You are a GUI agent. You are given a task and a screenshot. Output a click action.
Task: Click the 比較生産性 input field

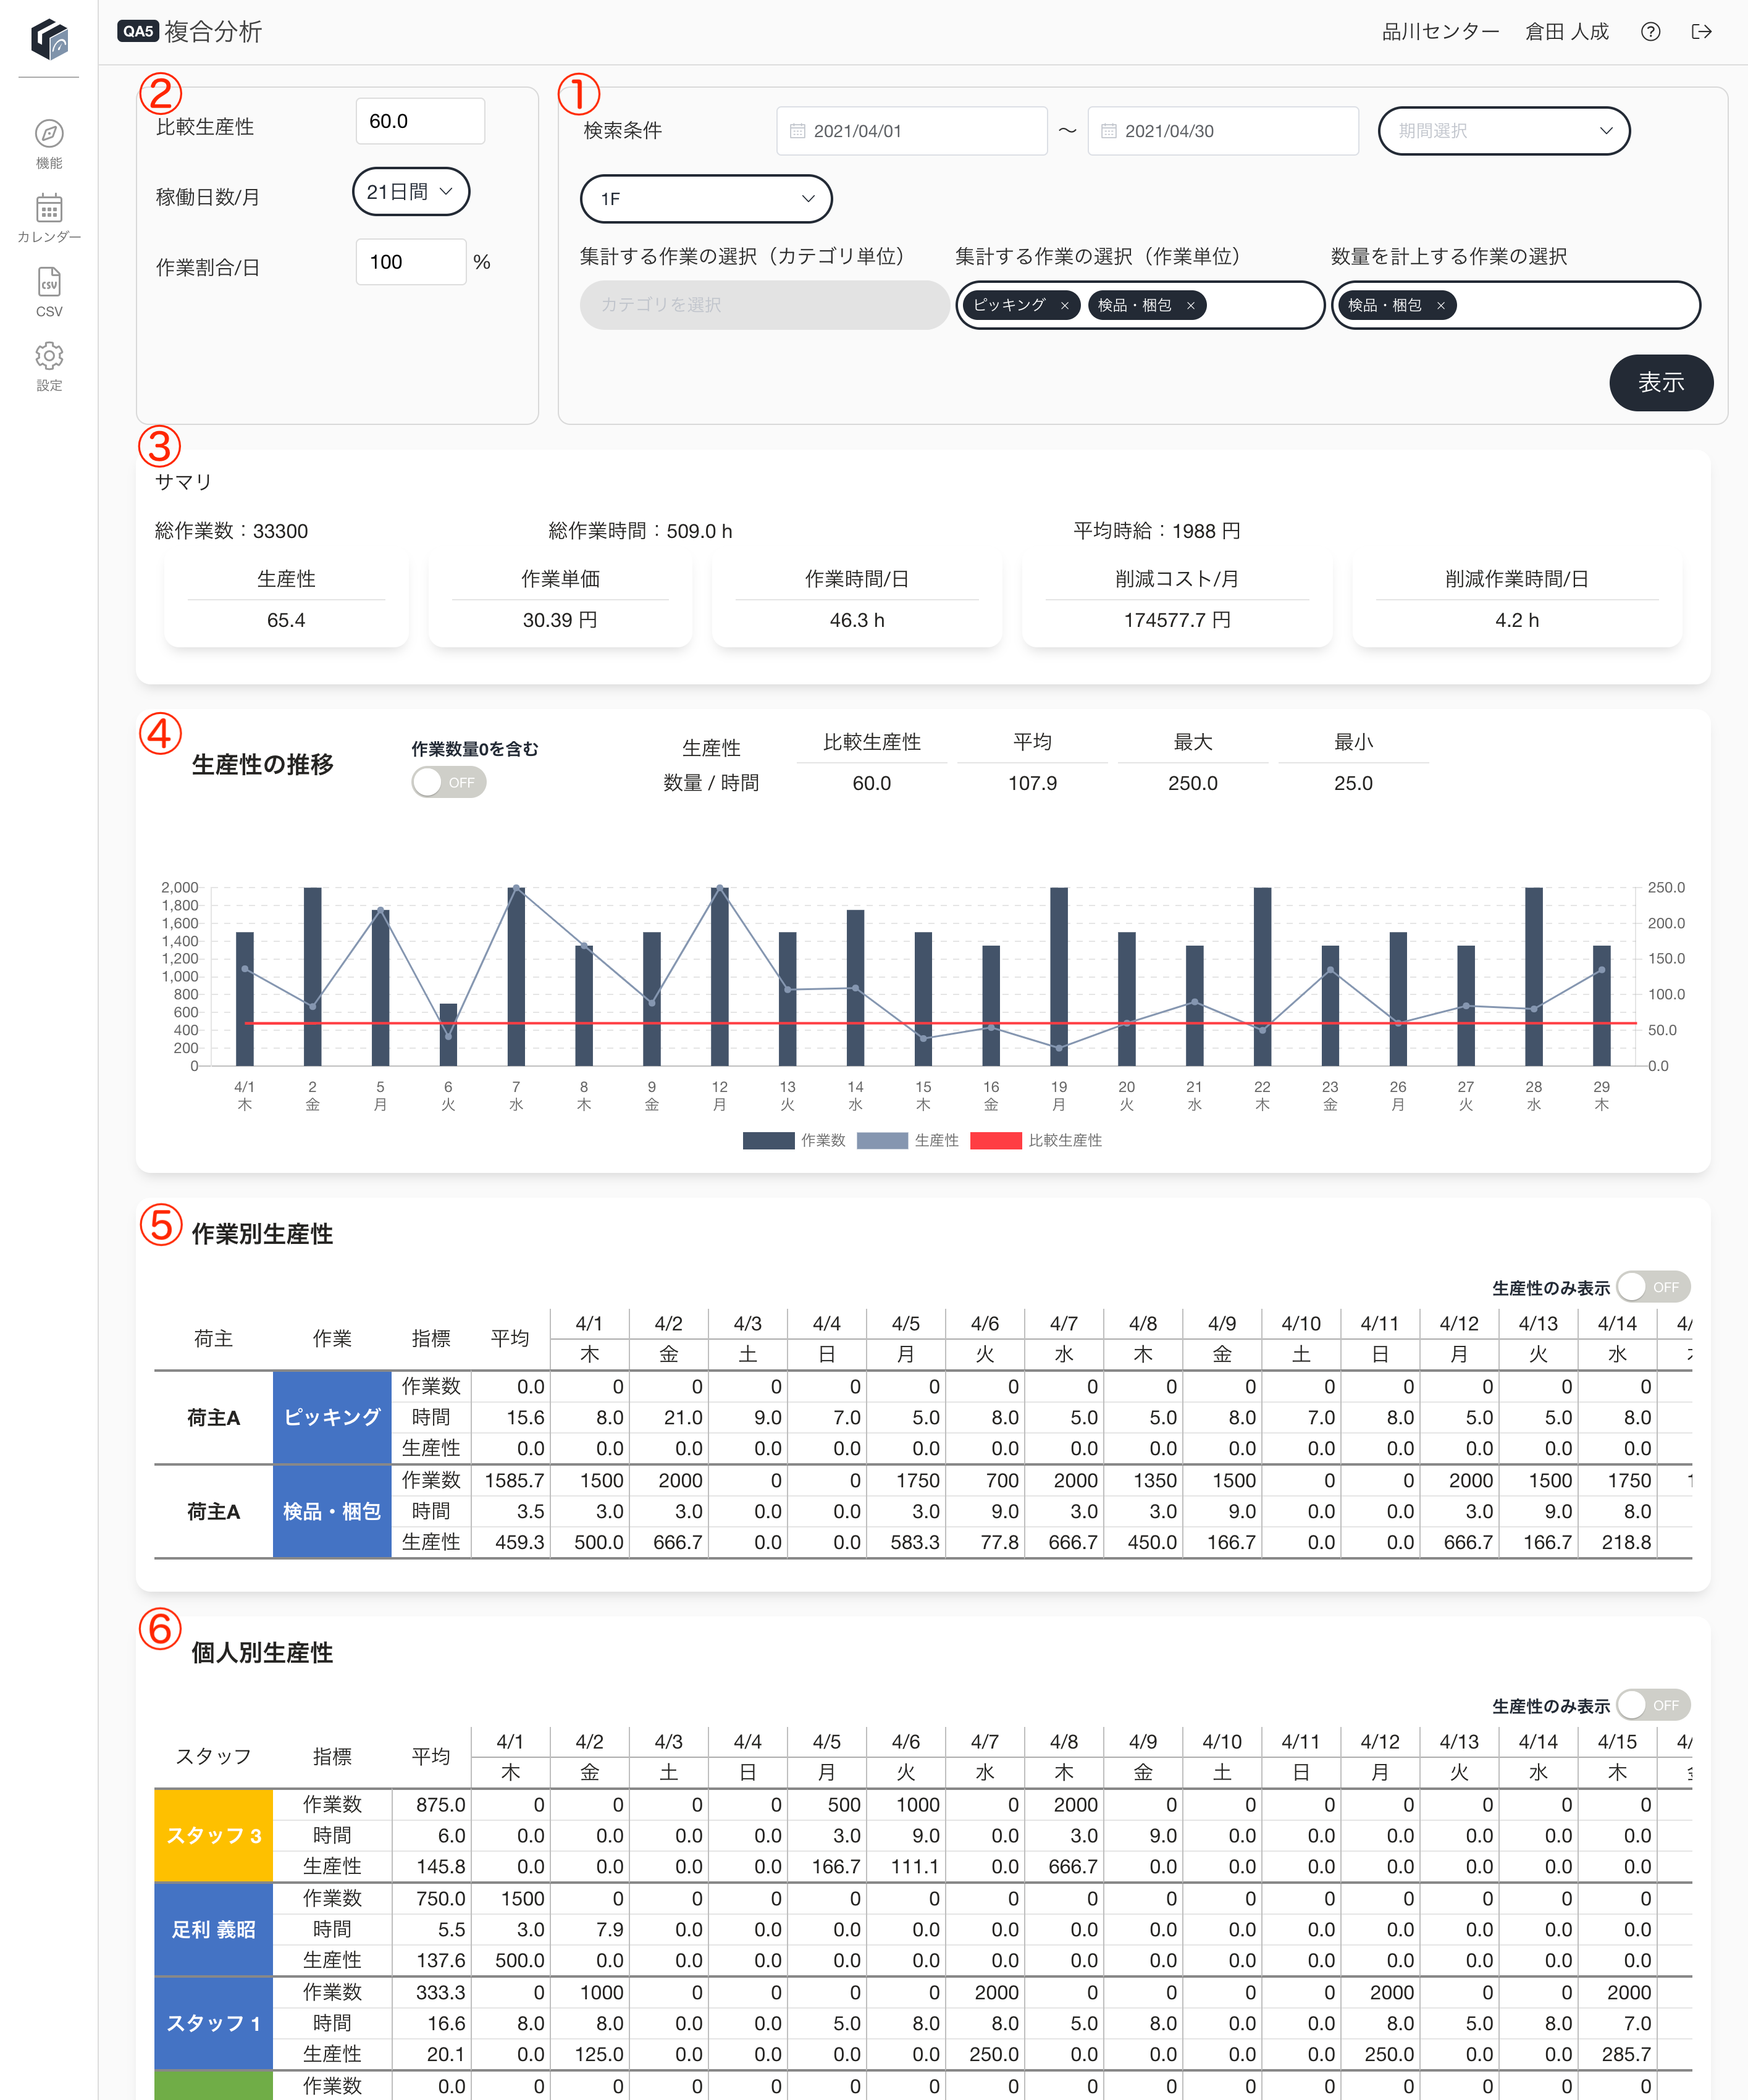(x=420, y=121)
